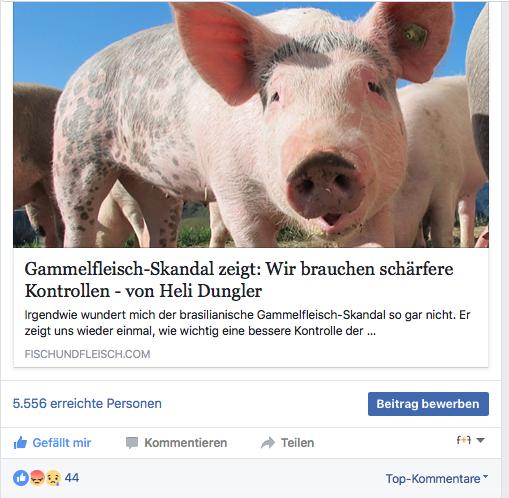Screen dimensions: 509x498
Task: Click the Teilen share arrow icon
Action: click(268, 443)
